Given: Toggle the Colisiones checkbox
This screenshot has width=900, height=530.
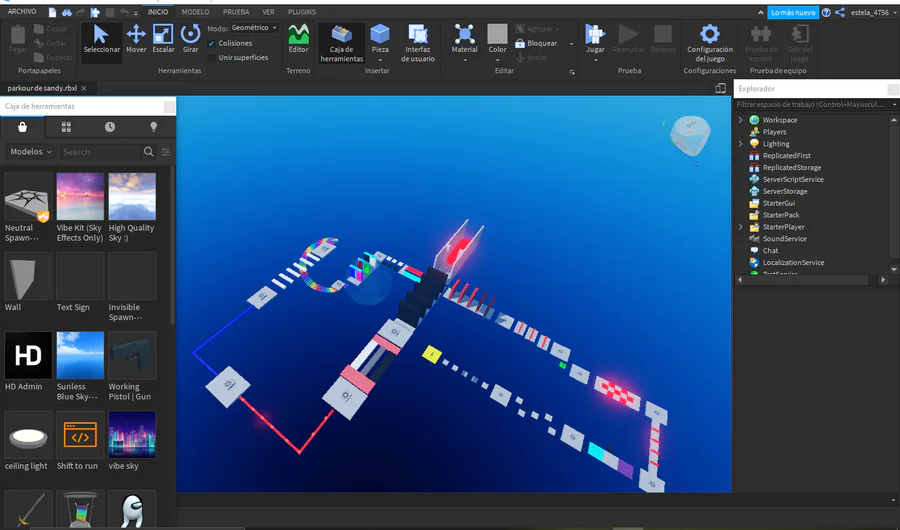Looking at the screenshot, I should click(211, 43).
